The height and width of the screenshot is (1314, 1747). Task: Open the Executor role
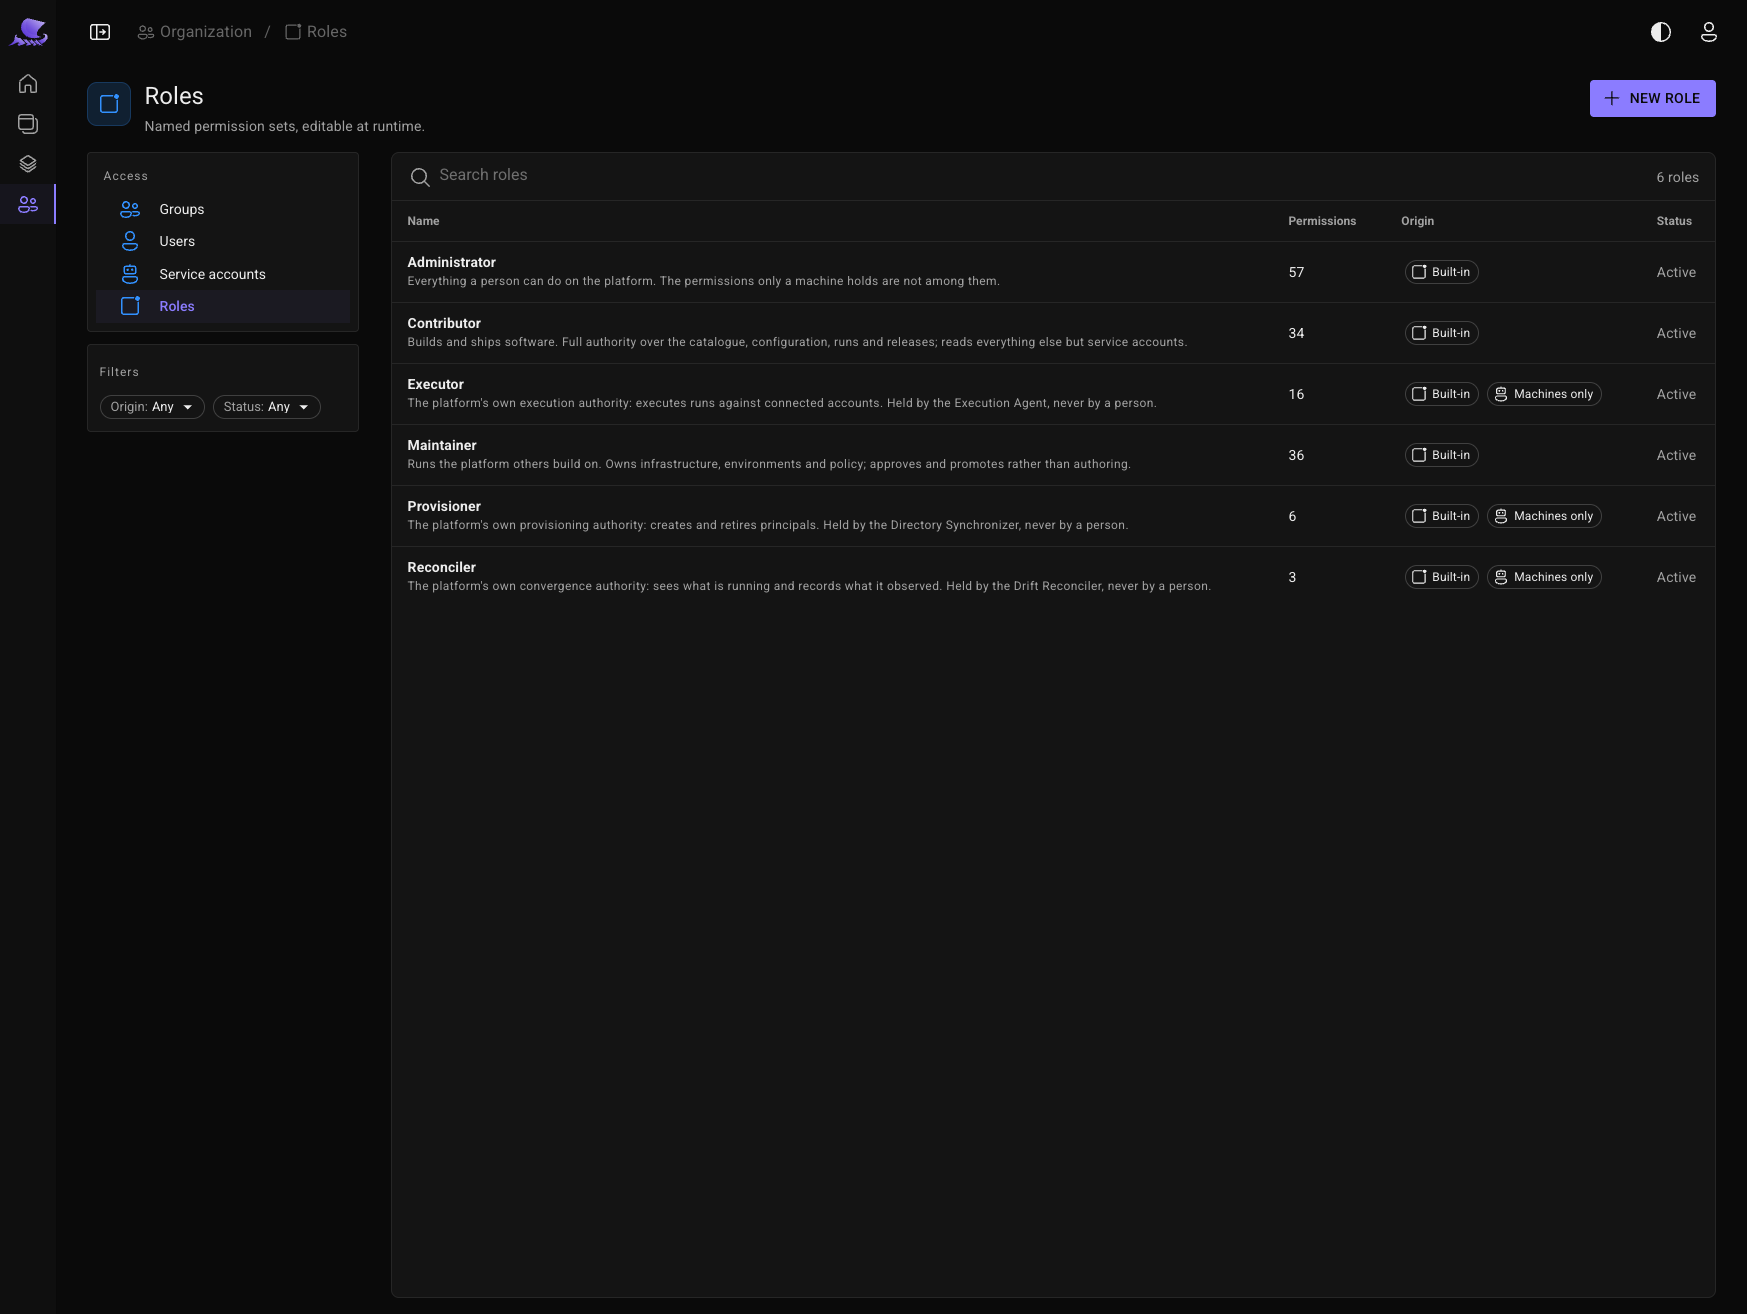coord(1053,394)
